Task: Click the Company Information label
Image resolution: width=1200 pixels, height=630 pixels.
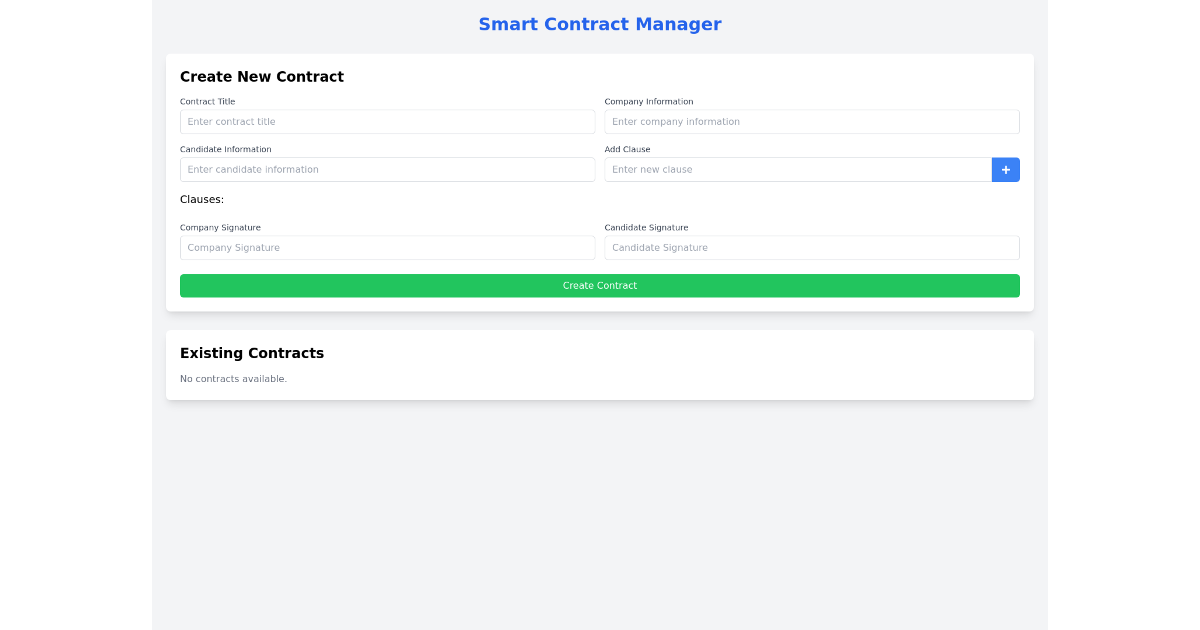Action: point(648,101)
